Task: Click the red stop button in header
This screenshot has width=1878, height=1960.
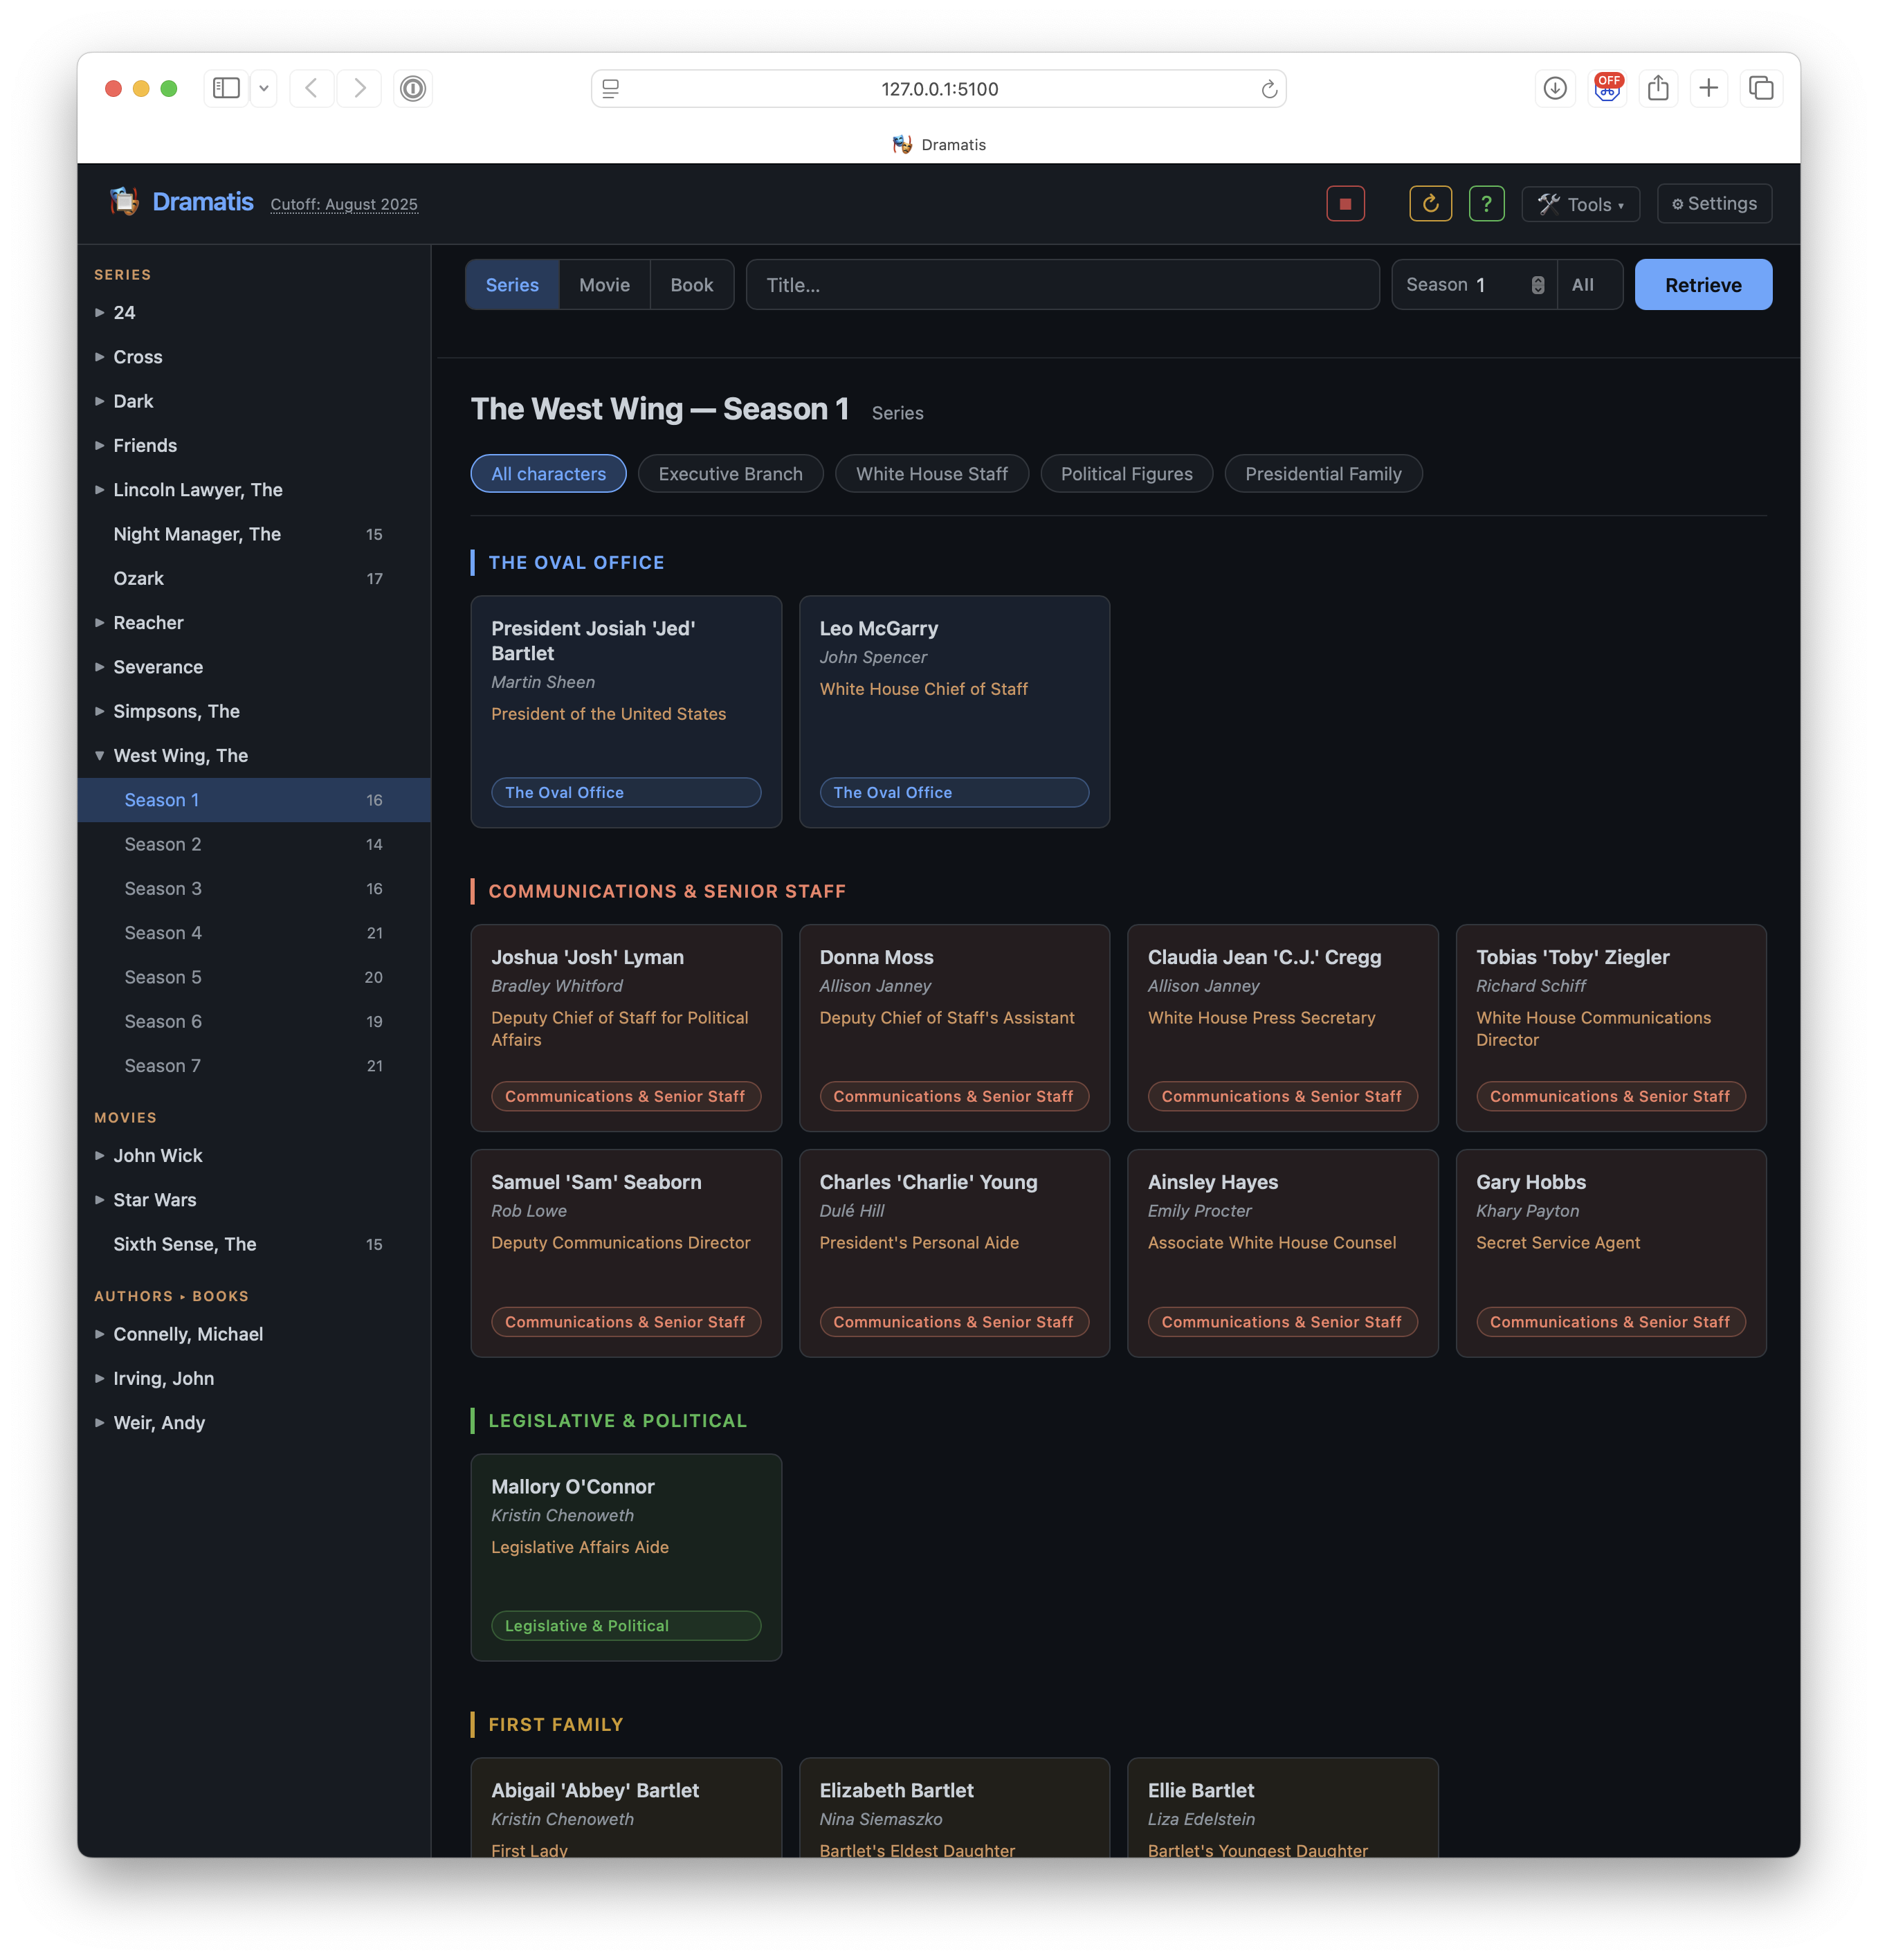Action: click(x=1345, y=204)
